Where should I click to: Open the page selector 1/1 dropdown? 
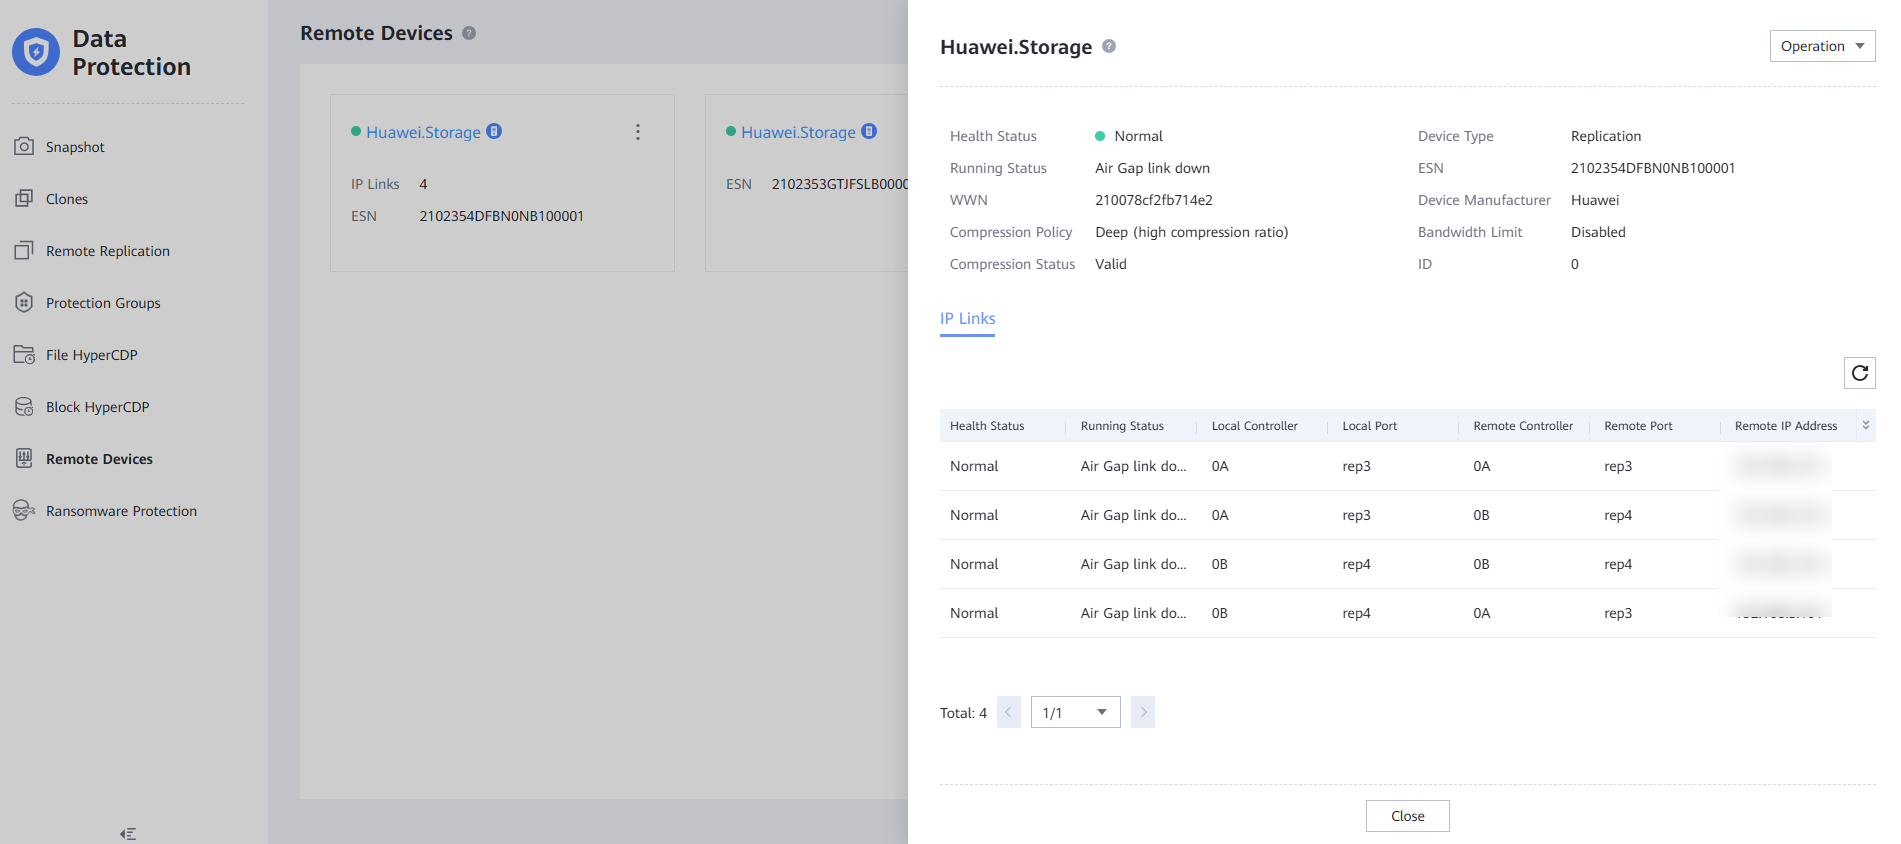tap(1075, 712)
